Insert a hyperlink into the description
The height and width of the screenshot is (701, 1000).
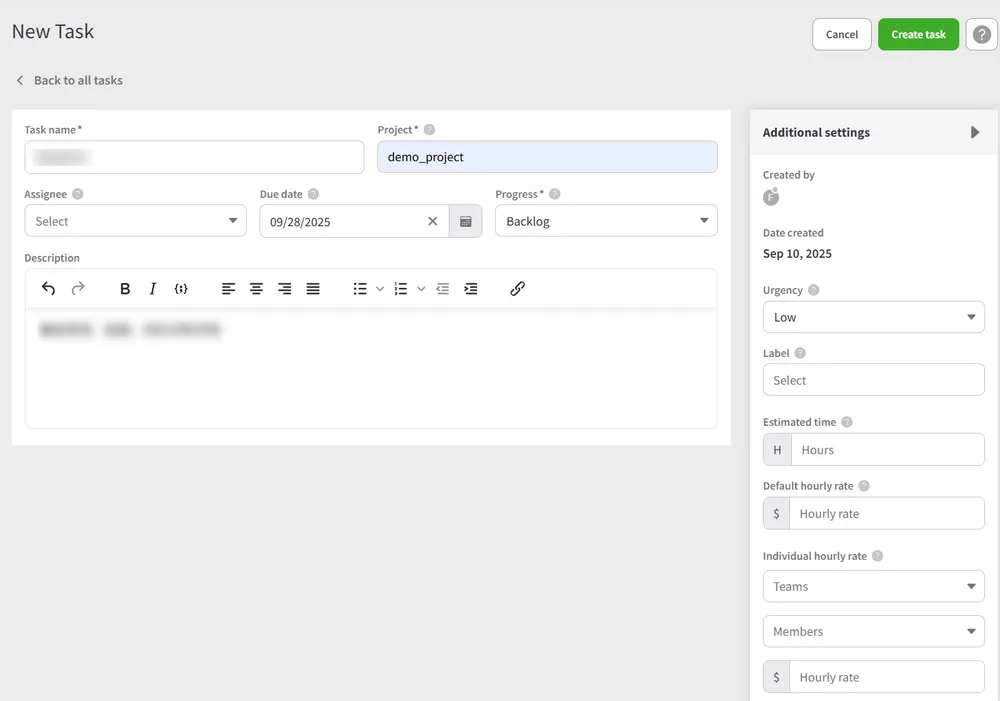coord(517,288)
